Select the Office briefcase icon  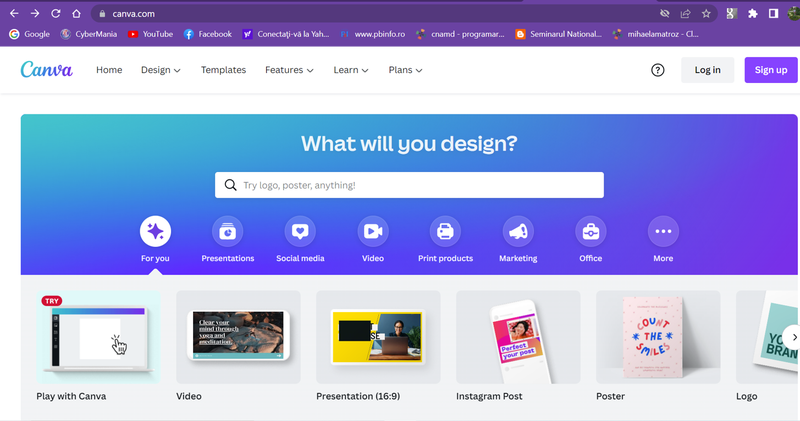click(591, 231)
